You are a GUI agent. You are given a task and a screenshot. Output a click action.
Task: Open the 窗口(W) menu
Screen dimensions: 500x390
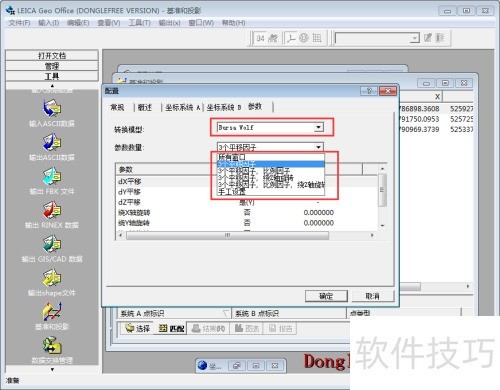pyautogui.click(x=201, y=23)
